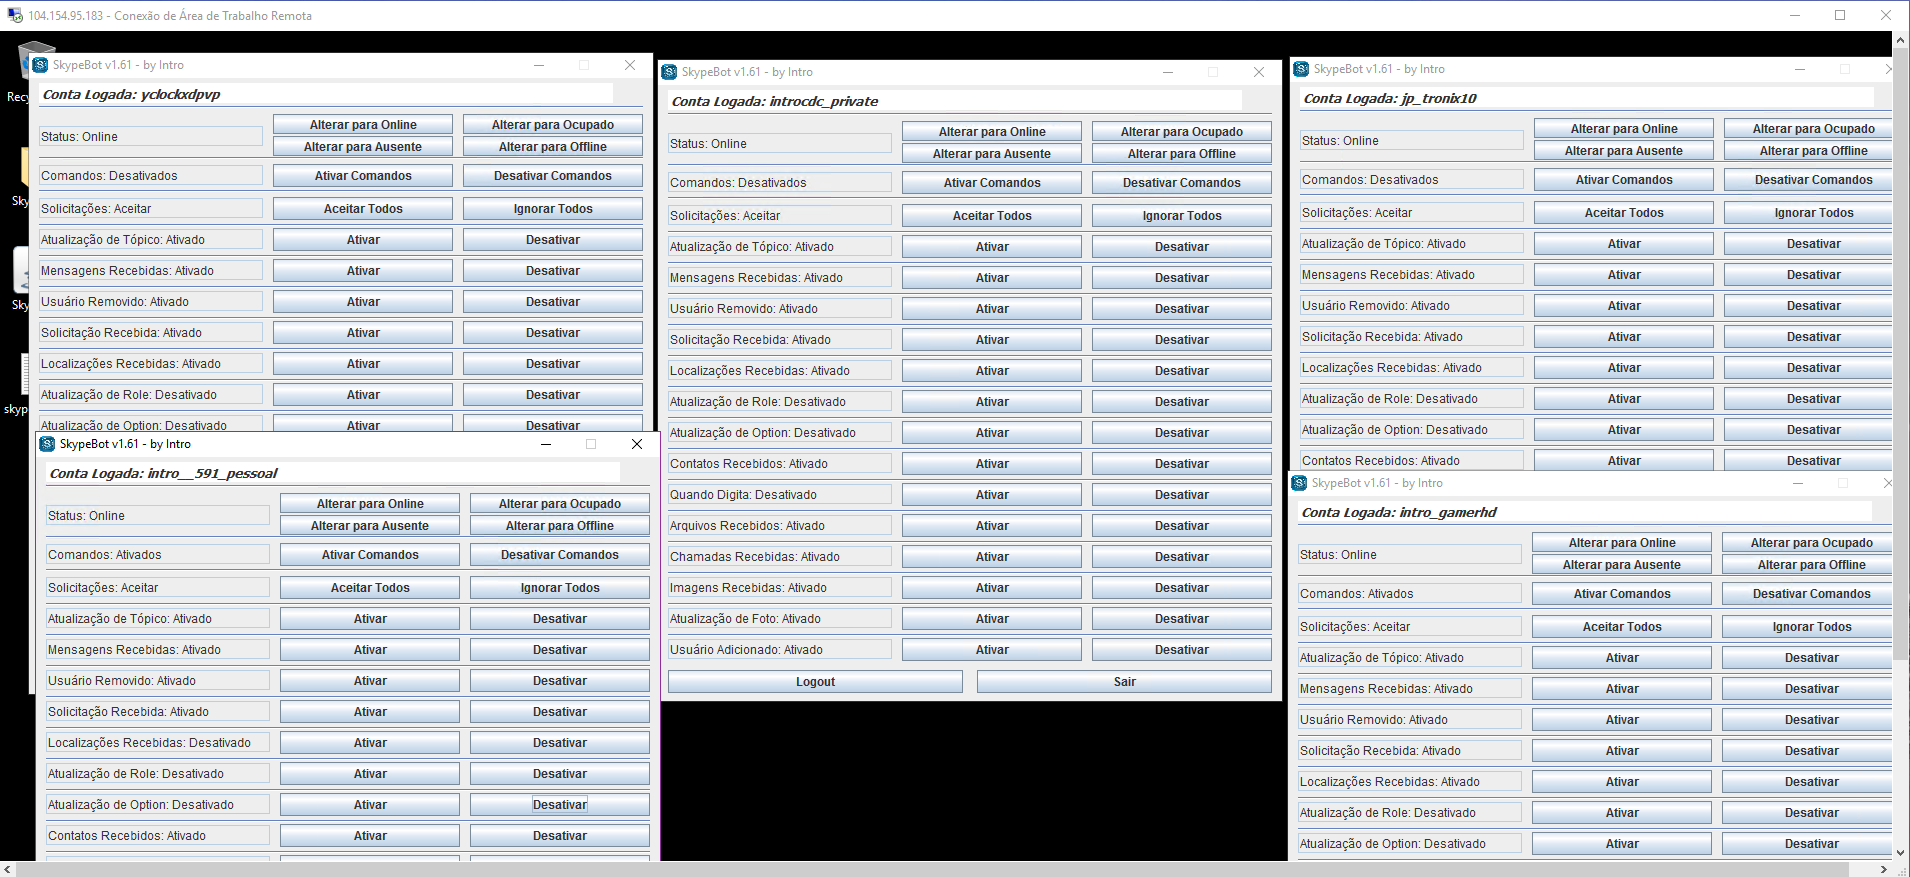Deactivate Contatos Recebidos in introcdc_private window

(x=1182, y=464)
